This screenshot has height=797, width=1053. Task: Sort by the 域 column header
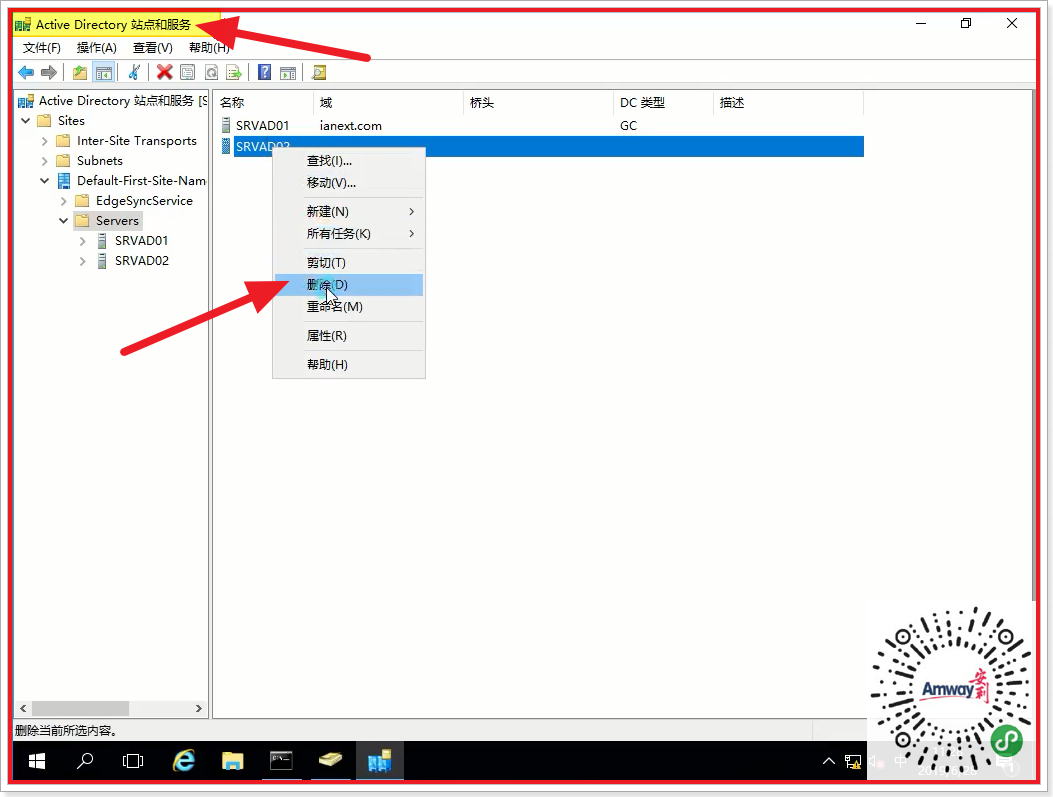388,103
